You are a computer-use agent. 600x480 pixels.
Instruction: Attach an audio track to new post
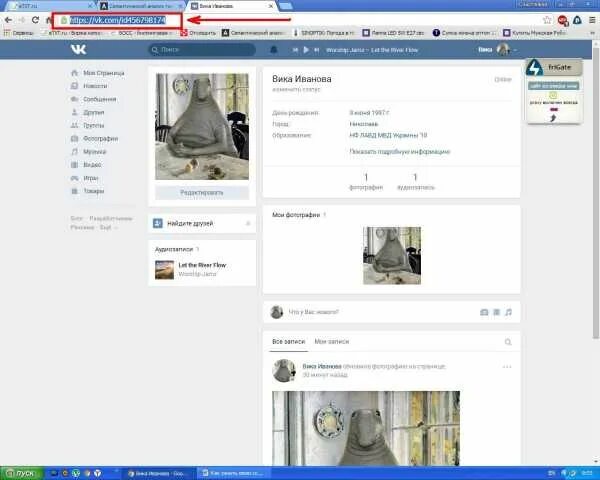[x=508, y=312]
